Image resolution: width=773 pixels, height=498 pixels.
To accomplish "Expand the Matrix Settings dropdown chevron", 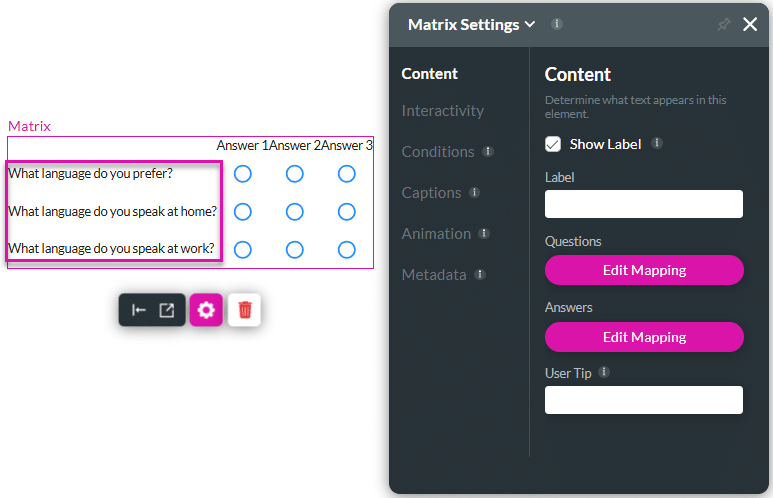I will 530,24.
